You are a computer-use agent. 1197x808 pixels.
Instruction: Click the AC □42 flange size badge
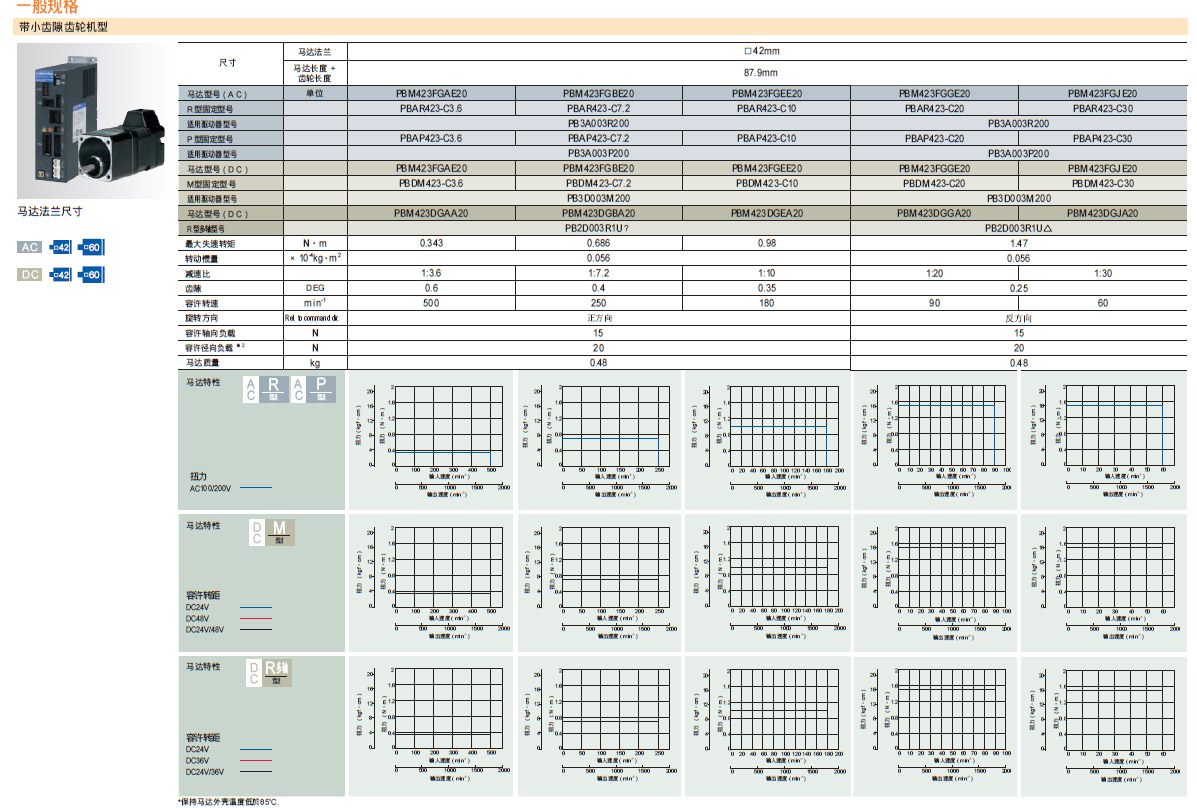(60, 247)
